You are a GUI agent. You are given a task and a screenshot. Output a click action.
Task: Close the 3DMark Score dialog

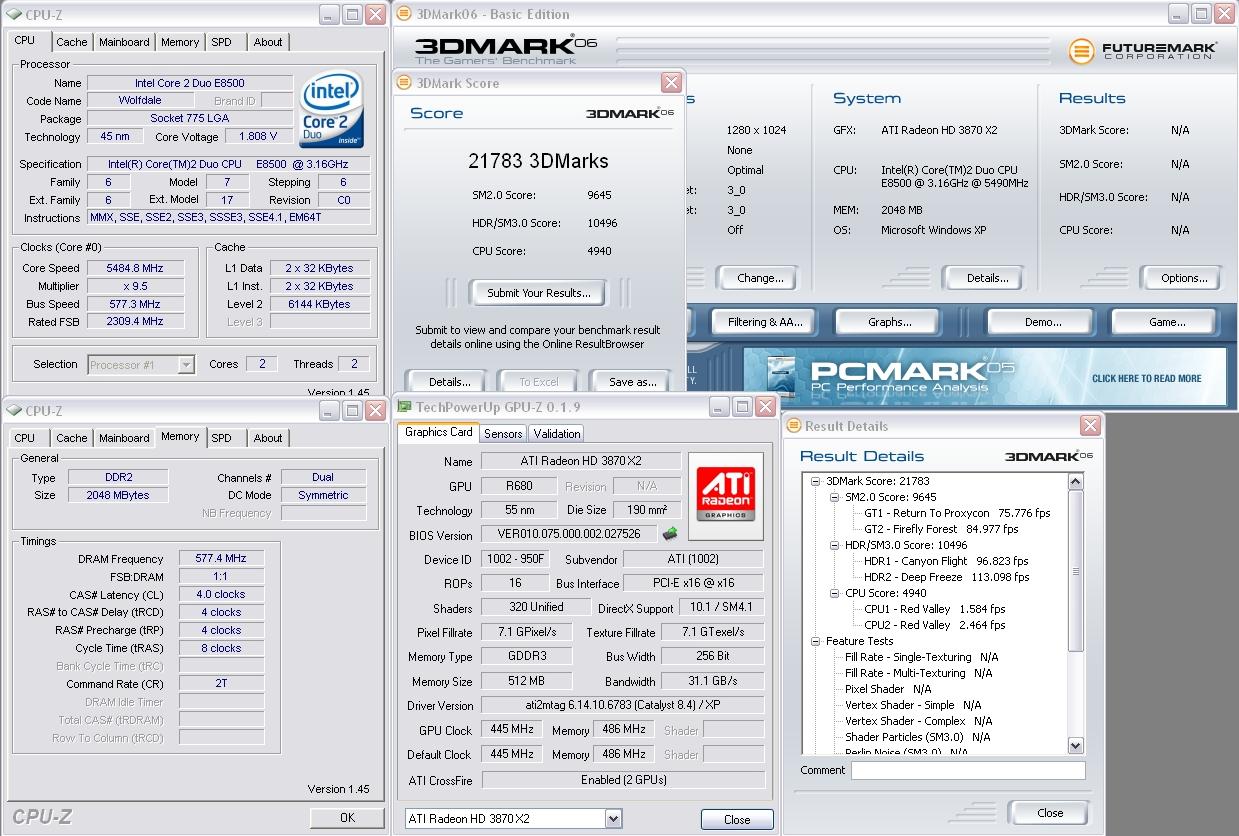tap(671, 83)
